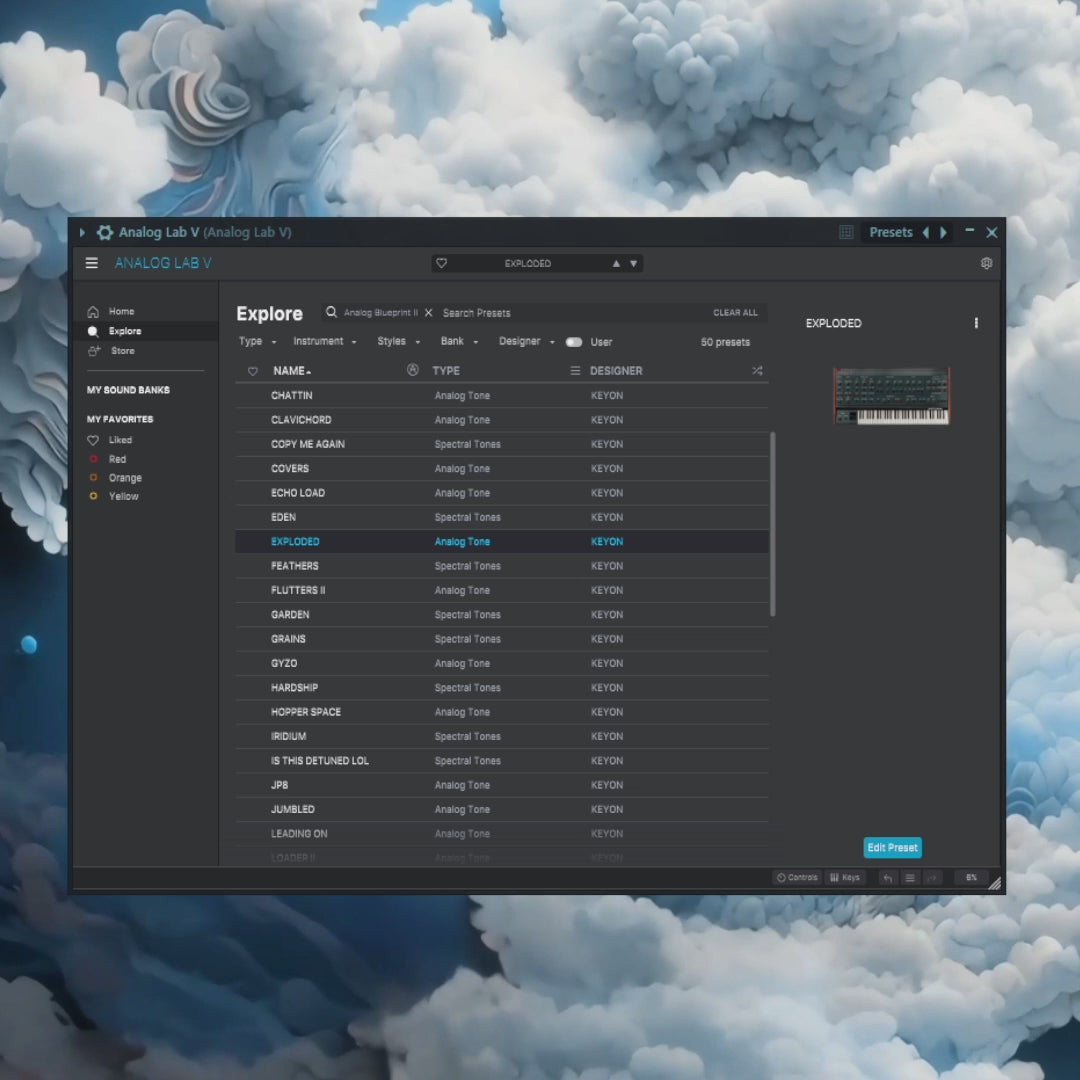Toggle the User presets switch
The image size is (1080, 1080).
(x=574, y=342)
